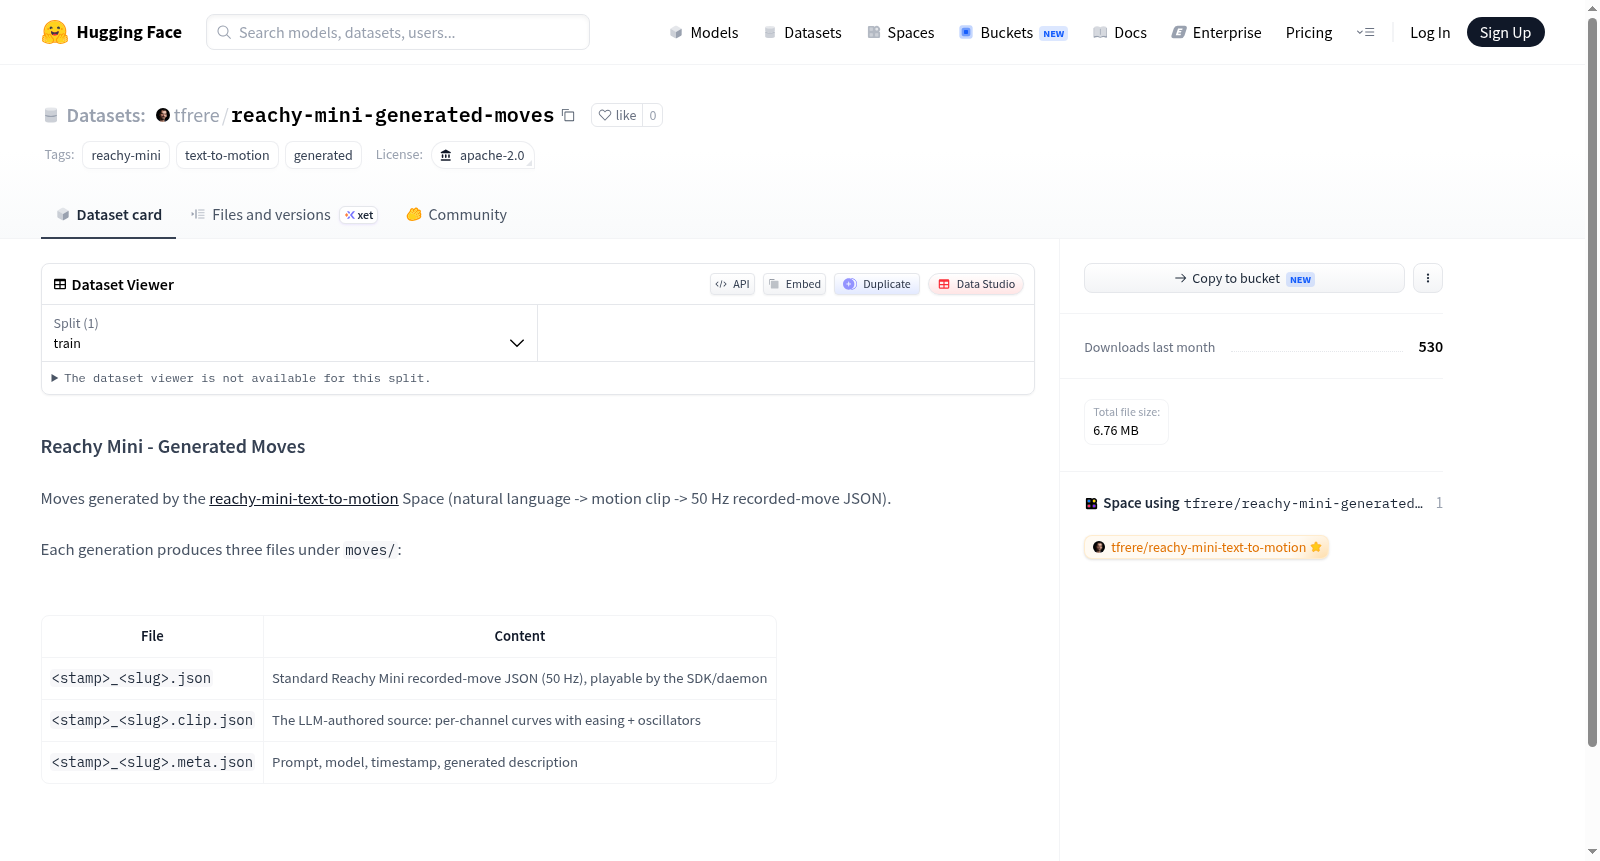Open the more options kebab menu

pos(1428,278)
